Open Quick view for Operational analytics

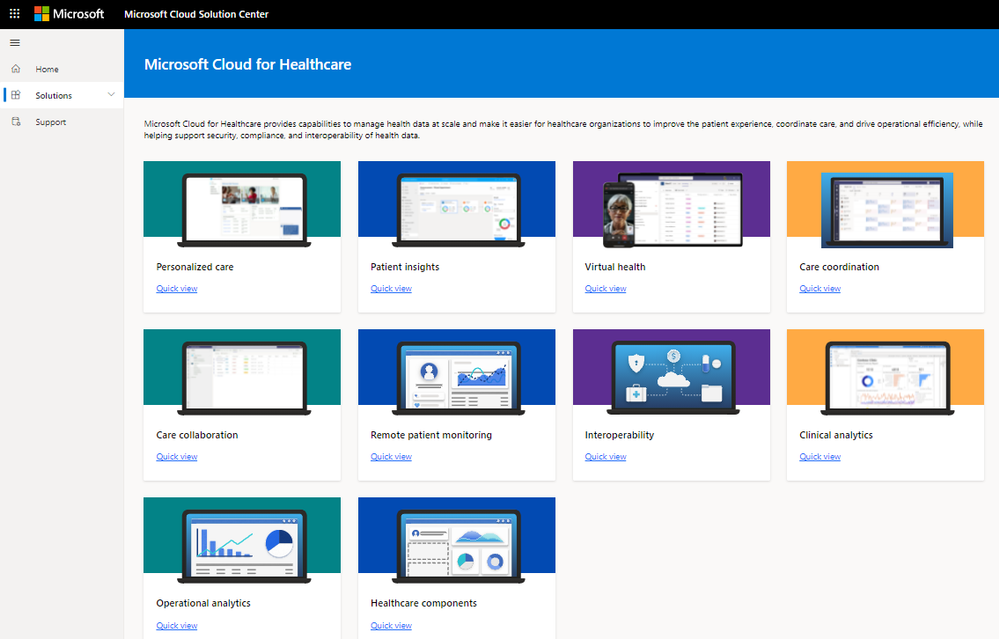click(176, 626)
